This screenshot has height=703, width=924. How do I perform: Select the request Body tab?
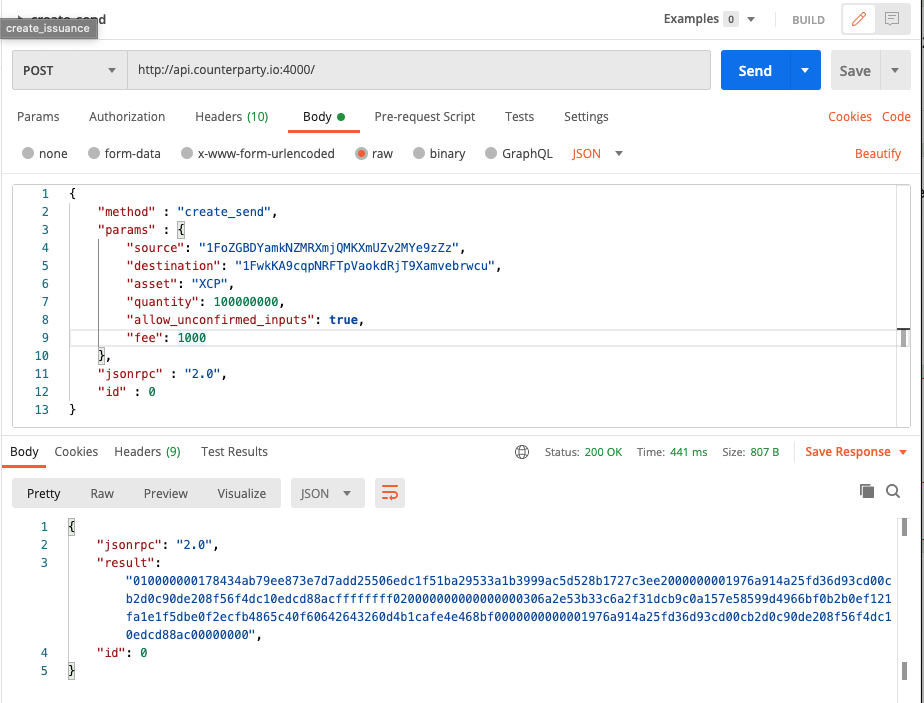[x=324, y=117]
